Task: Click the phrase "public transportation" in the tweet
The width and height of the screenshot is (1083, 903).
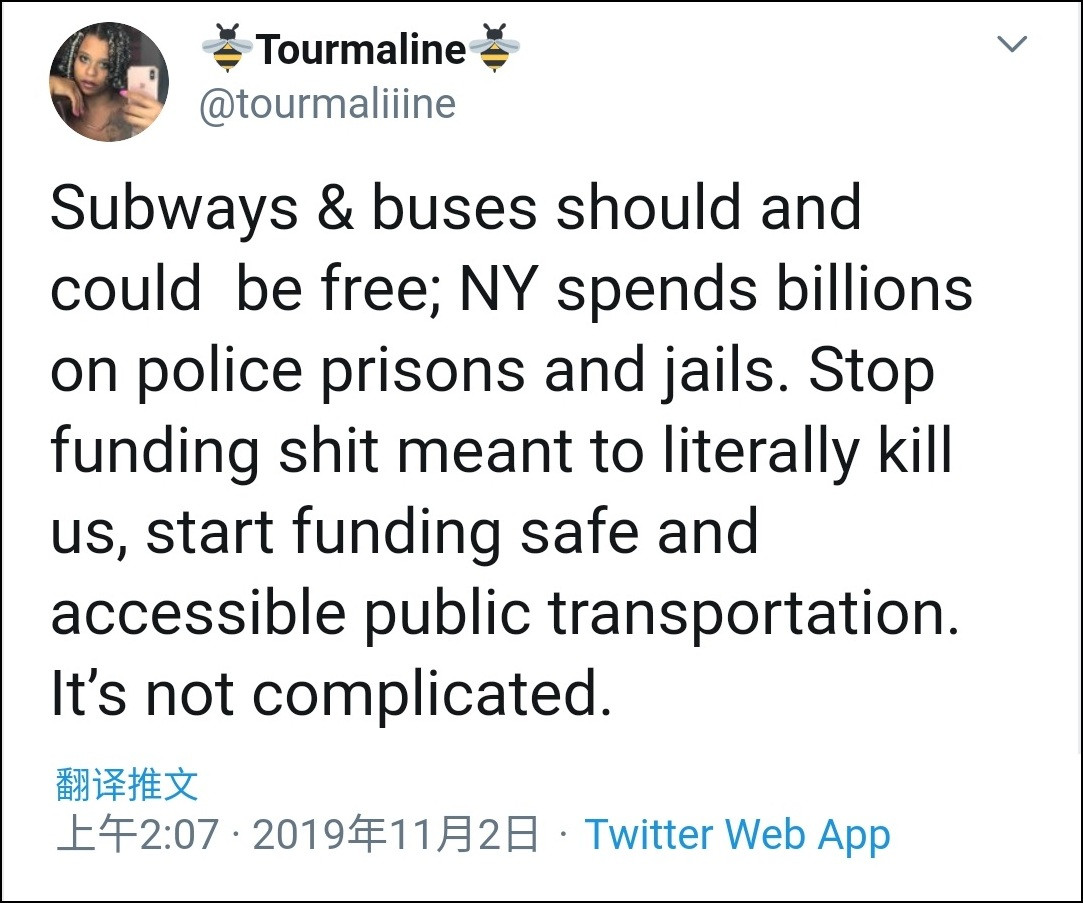Action: point(654,613)
